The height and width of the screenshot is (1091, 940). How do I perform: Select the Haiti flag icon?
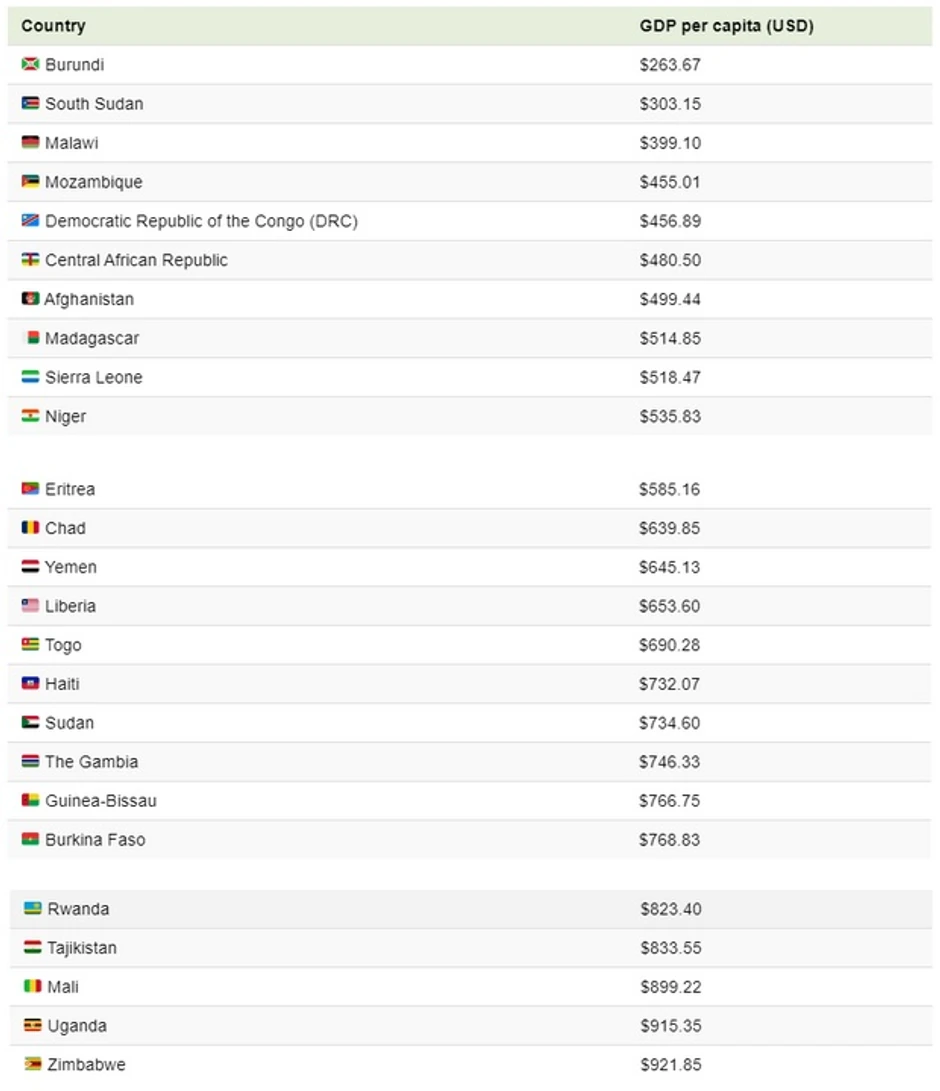point(30,683)
